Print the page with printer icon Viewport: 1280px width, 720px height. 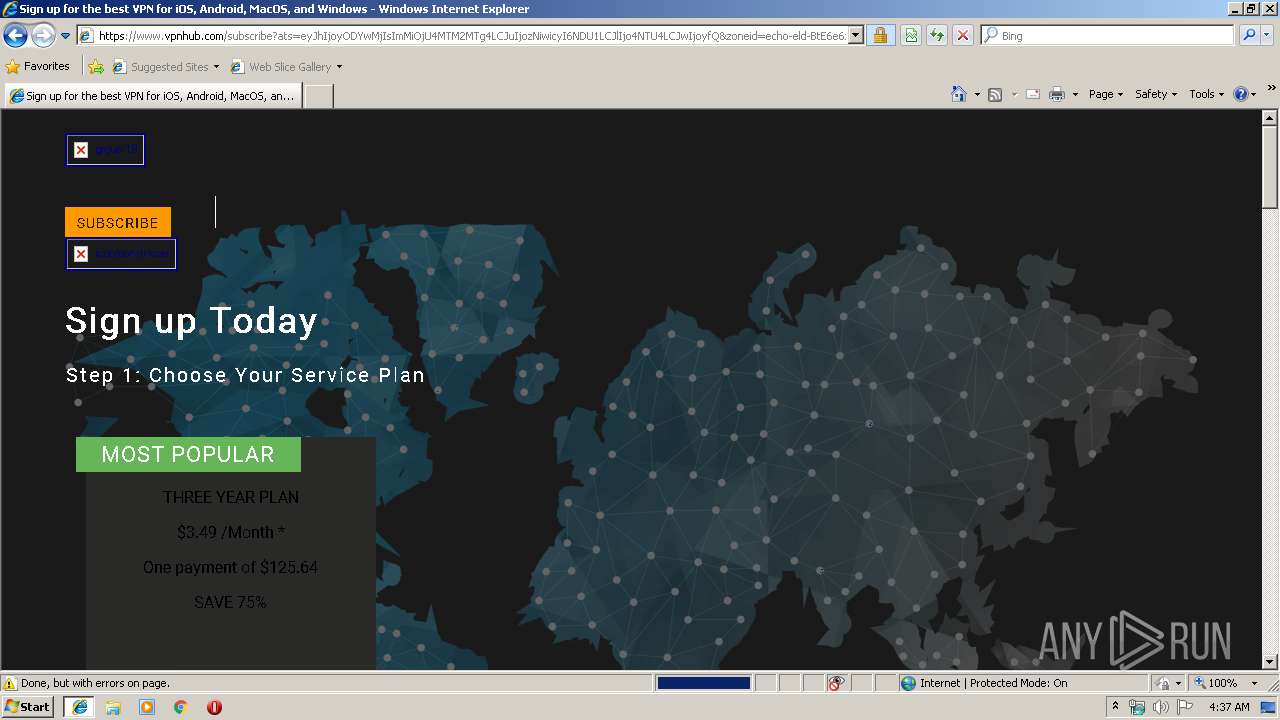click(1057, 94)
